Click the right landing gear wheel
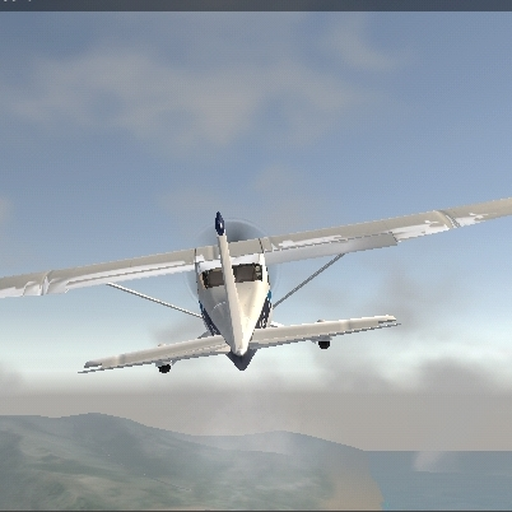This screenshot has height=512, width=512. (x=324, y=344)
